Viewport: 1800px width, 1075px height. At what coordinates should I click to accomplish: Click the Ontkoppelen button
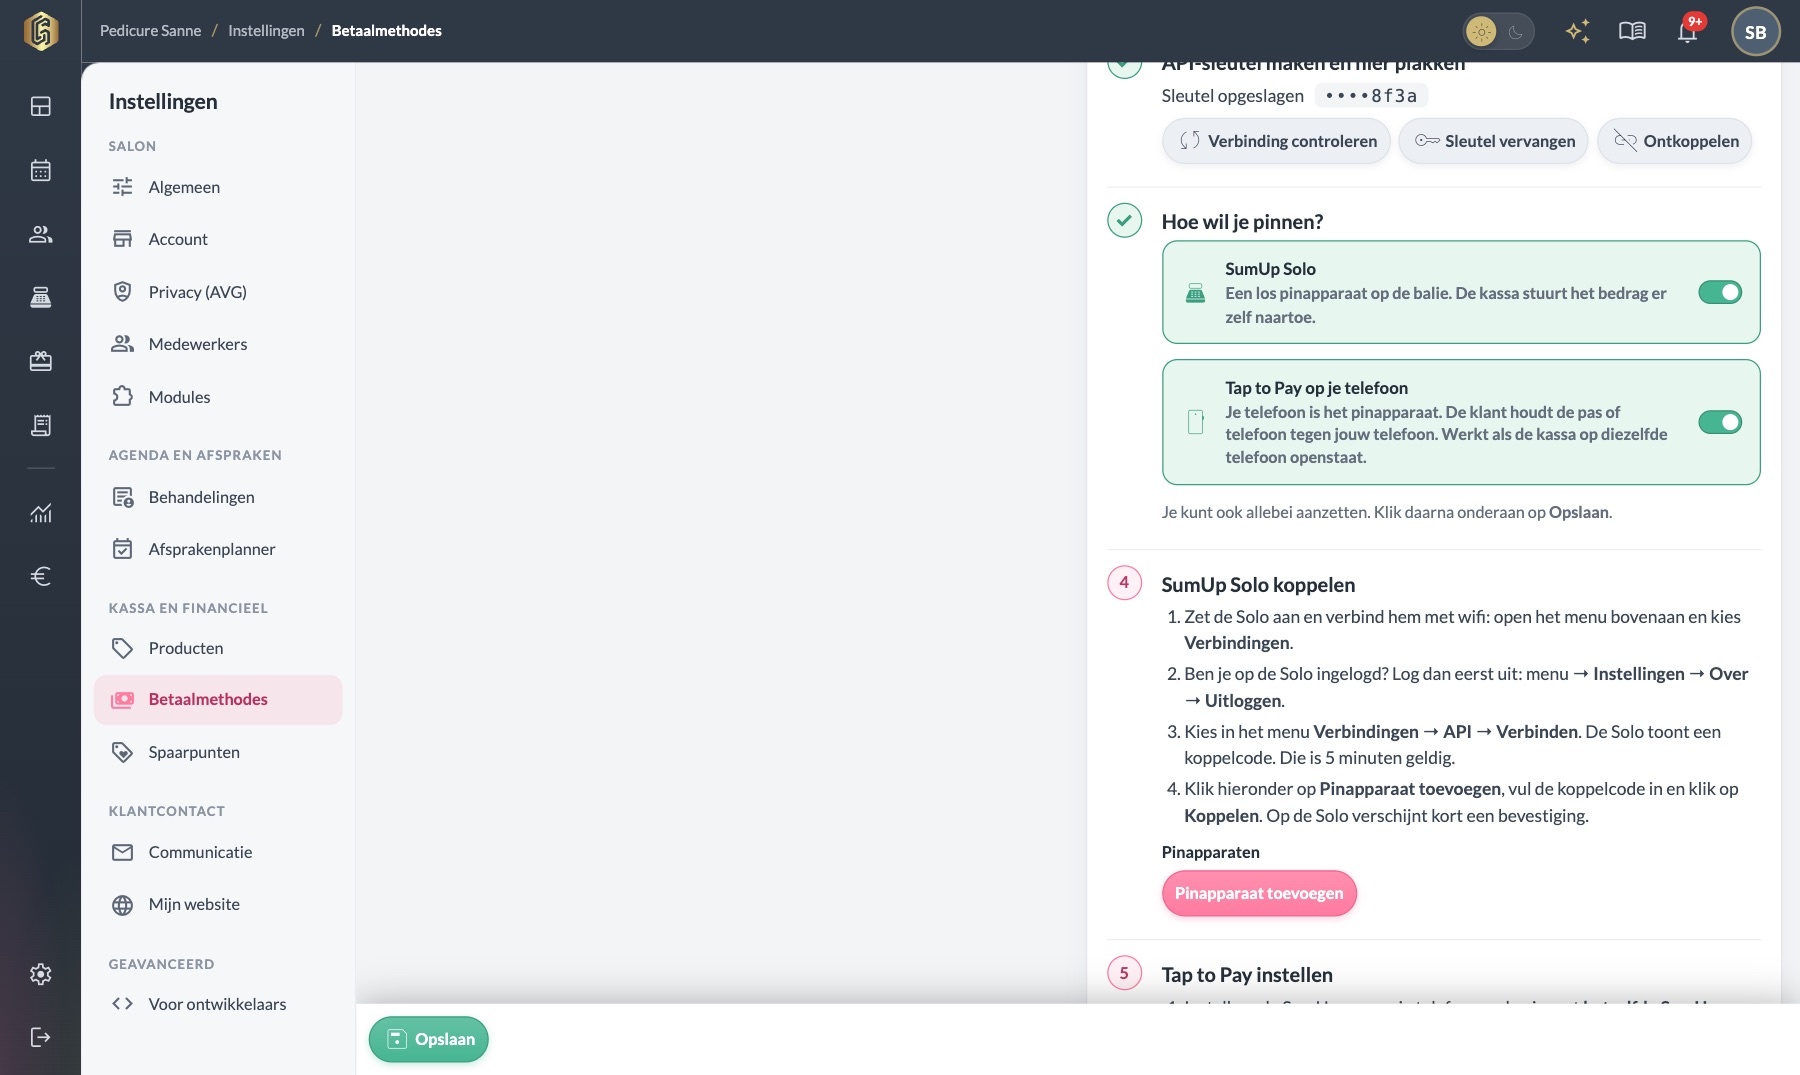[x=1675, y=141]
